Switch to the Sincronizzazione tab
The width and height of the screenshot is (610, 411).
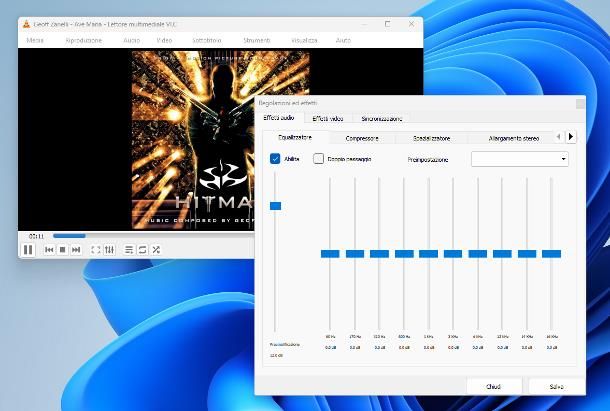point(382,119)
